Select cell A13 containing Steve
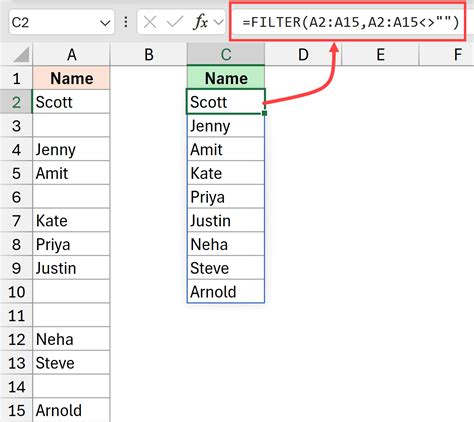The image size is (474, 422). (71, 363)
